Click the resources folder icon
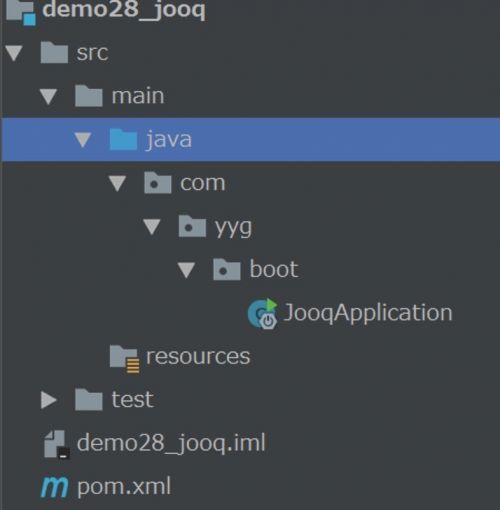Screen dimensions: 500x510 click(x=124, y=359)
